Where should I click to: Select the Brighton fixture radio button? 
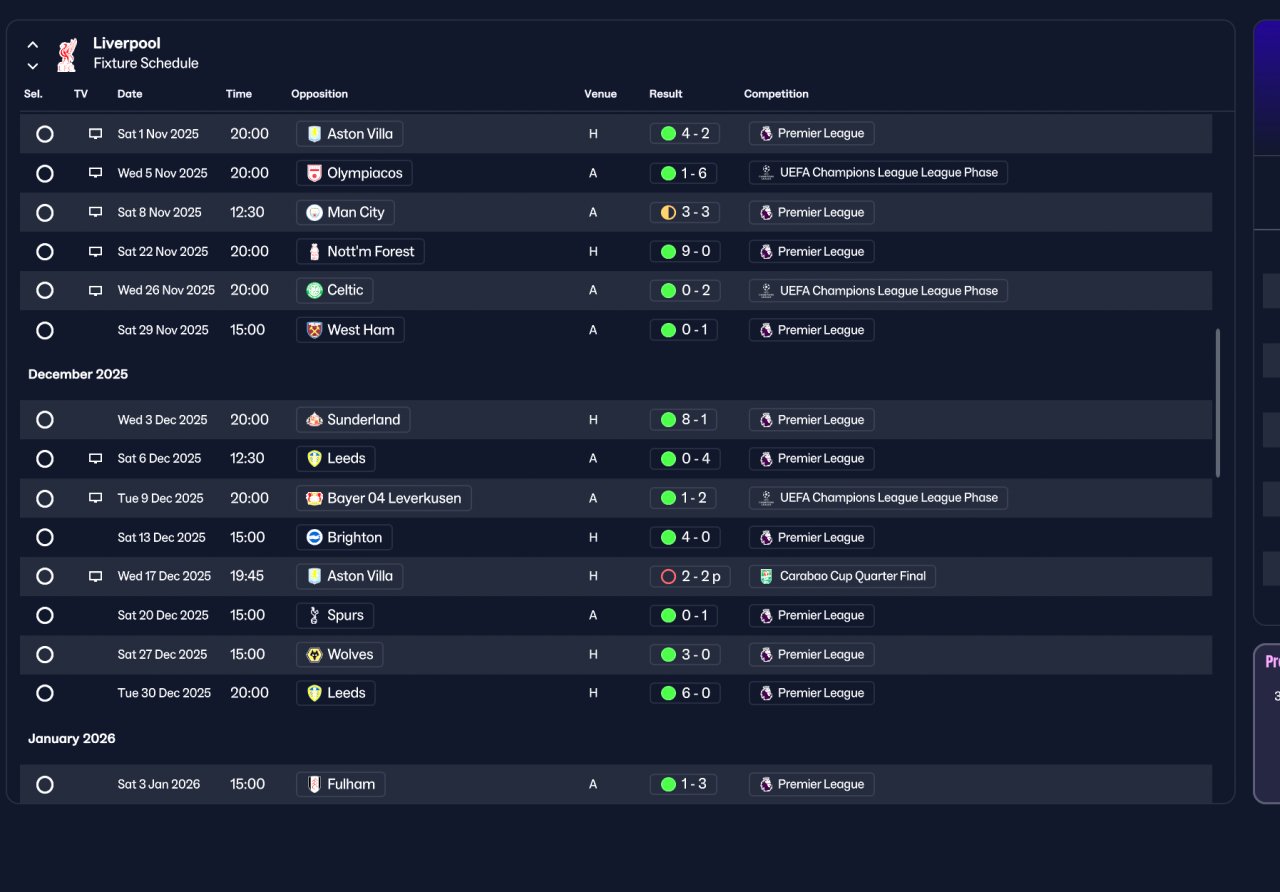point(45,537)
